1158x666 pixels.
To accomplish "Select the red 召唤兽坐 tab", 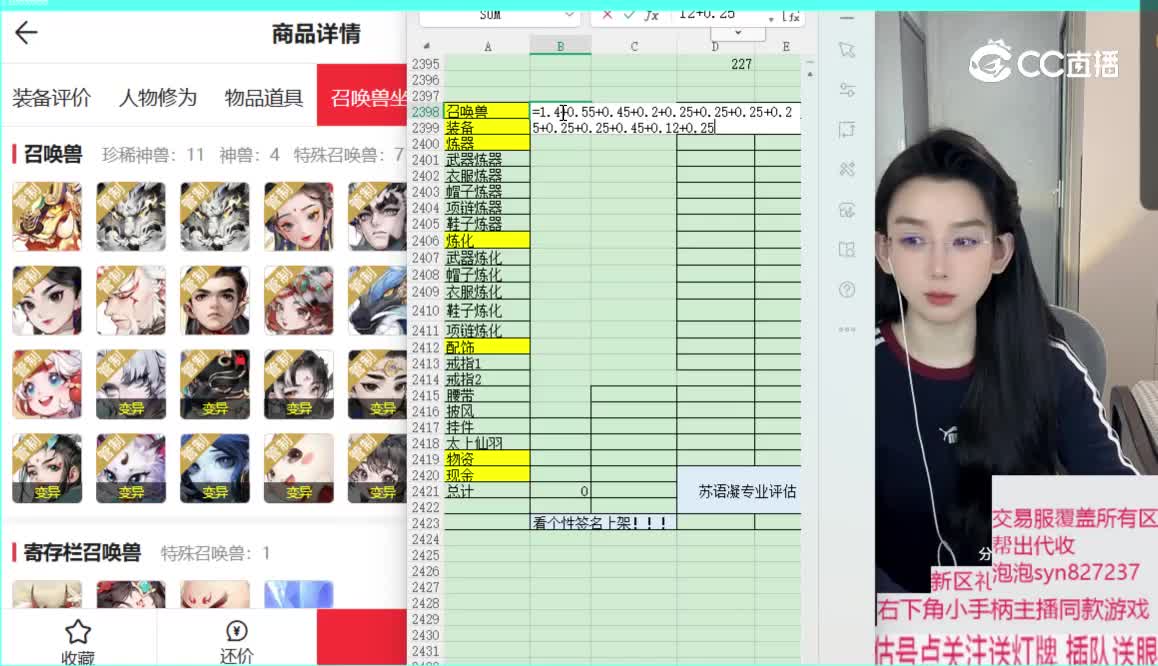I will (x=362, y=96).
